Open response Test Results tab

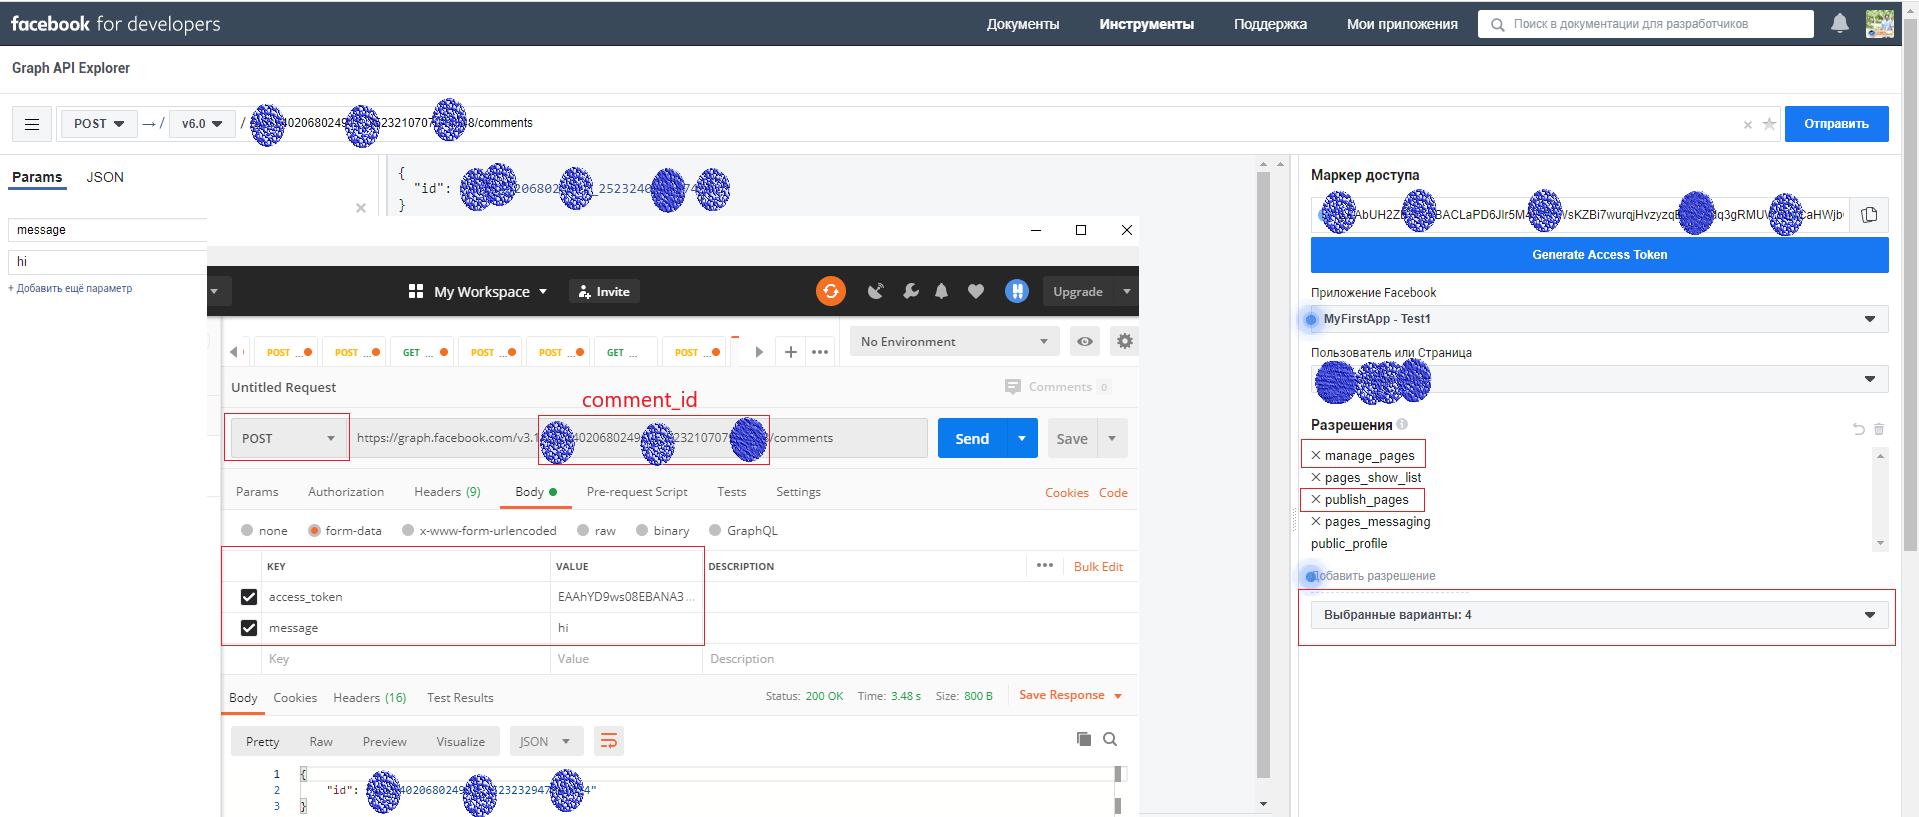coord(460,698)
